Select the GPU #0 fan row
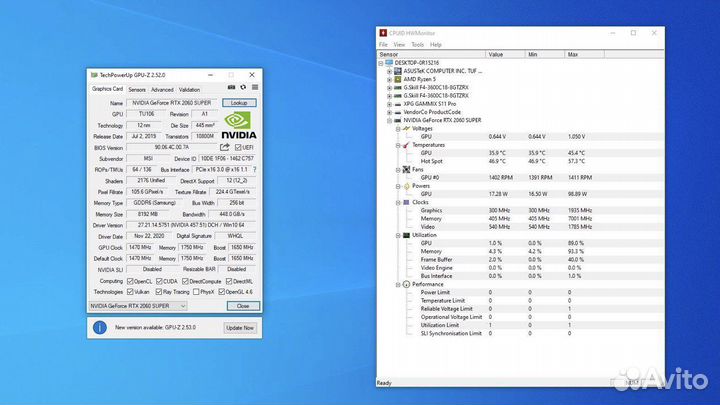 click(520, 178)
